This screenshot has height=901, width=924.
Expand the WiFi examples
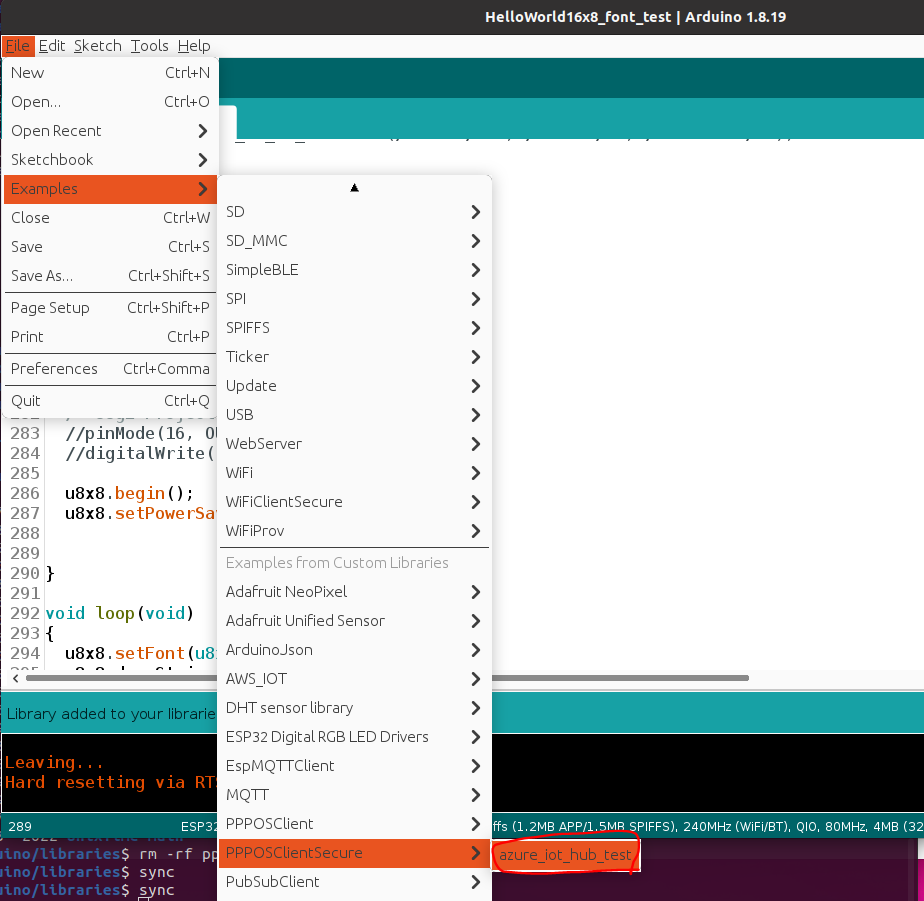[354, 473]
